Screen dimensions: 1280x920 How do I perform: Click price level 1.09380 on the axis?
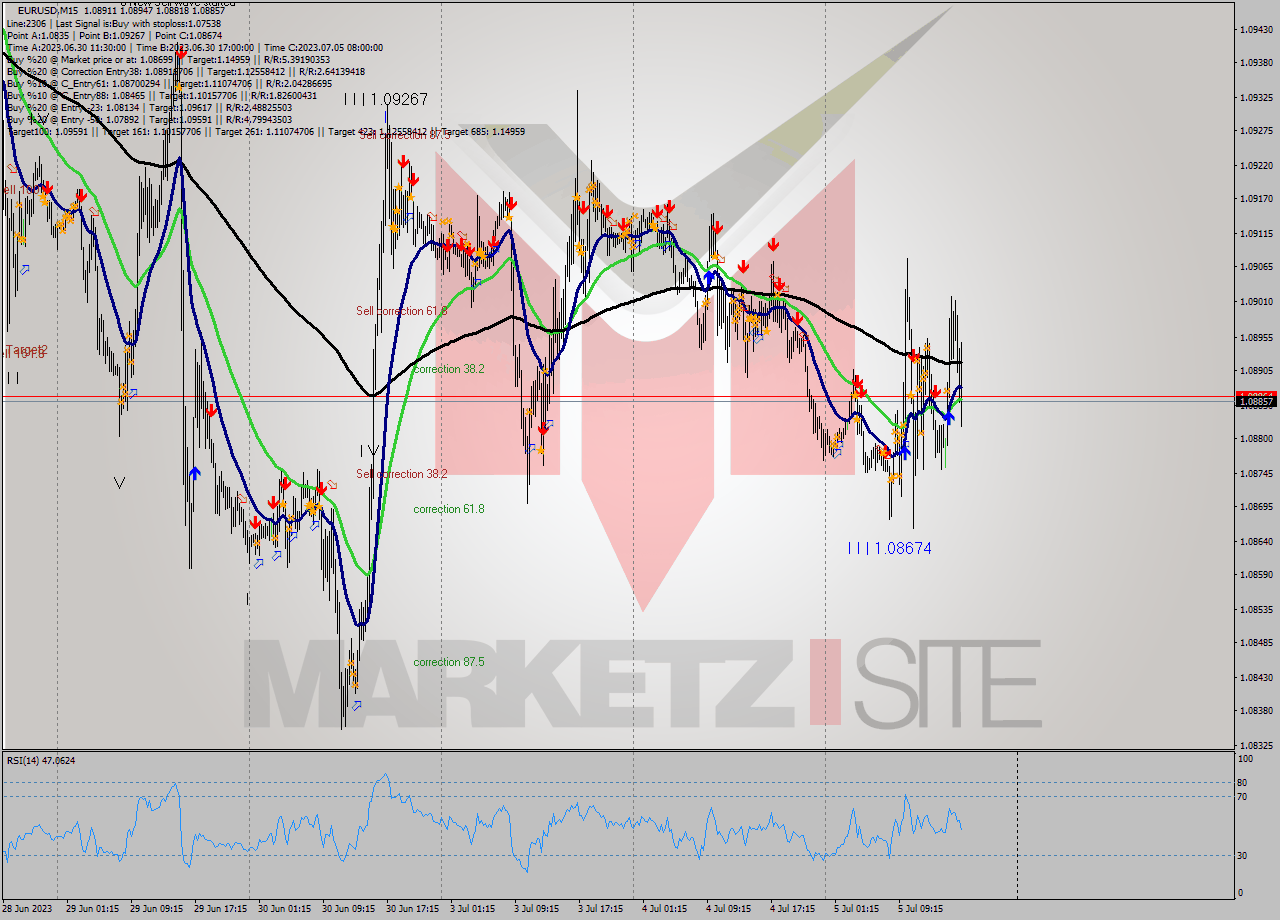(1255, 62)
